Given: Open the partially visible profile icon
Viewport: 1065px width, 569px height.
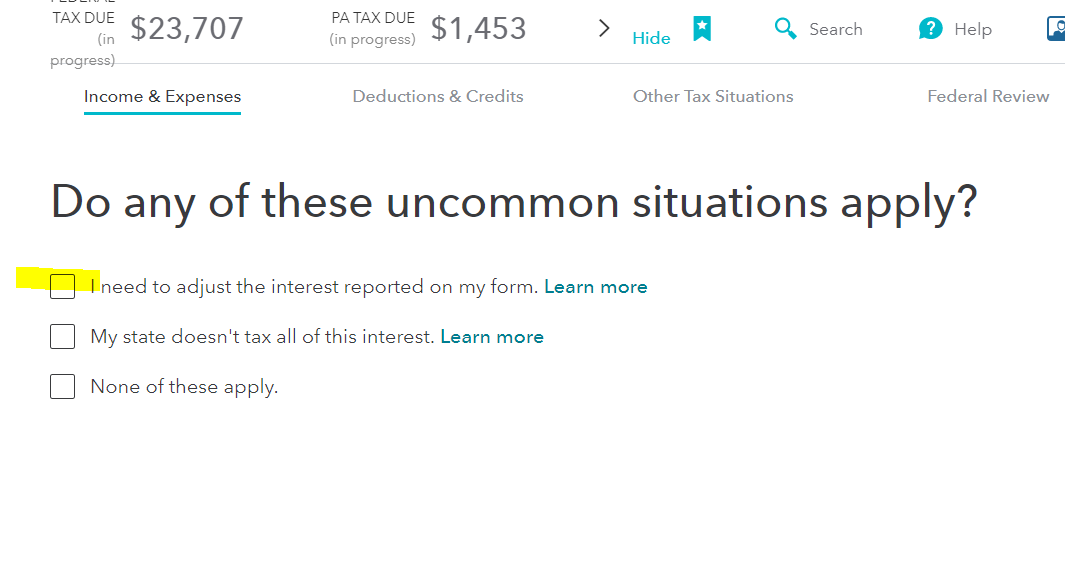Looking at the screenshot, I should [1056, 29].
